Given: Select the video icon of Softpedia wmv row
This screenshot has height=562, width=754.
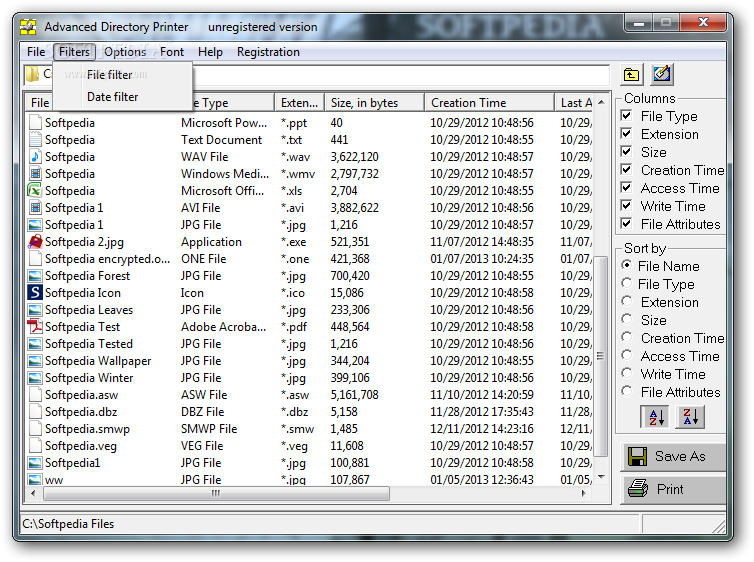Looking at the screenshot, I should 35,174.
